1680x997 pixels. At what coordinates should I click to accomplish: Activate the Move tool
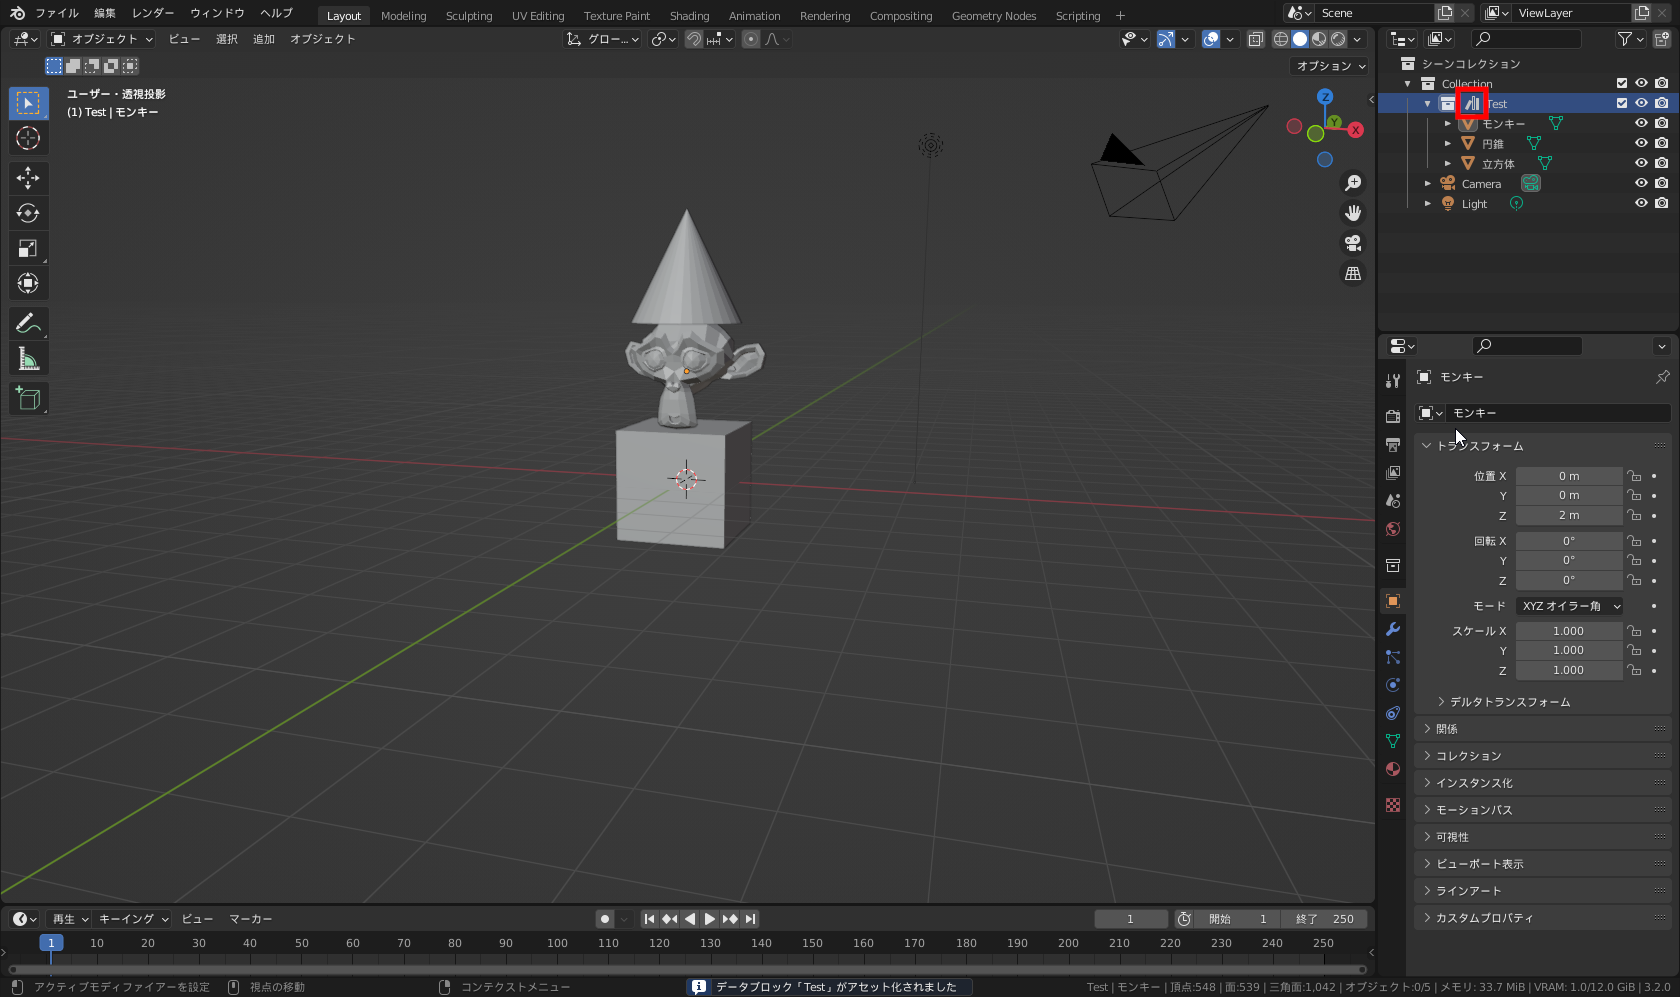click(28, 178)
